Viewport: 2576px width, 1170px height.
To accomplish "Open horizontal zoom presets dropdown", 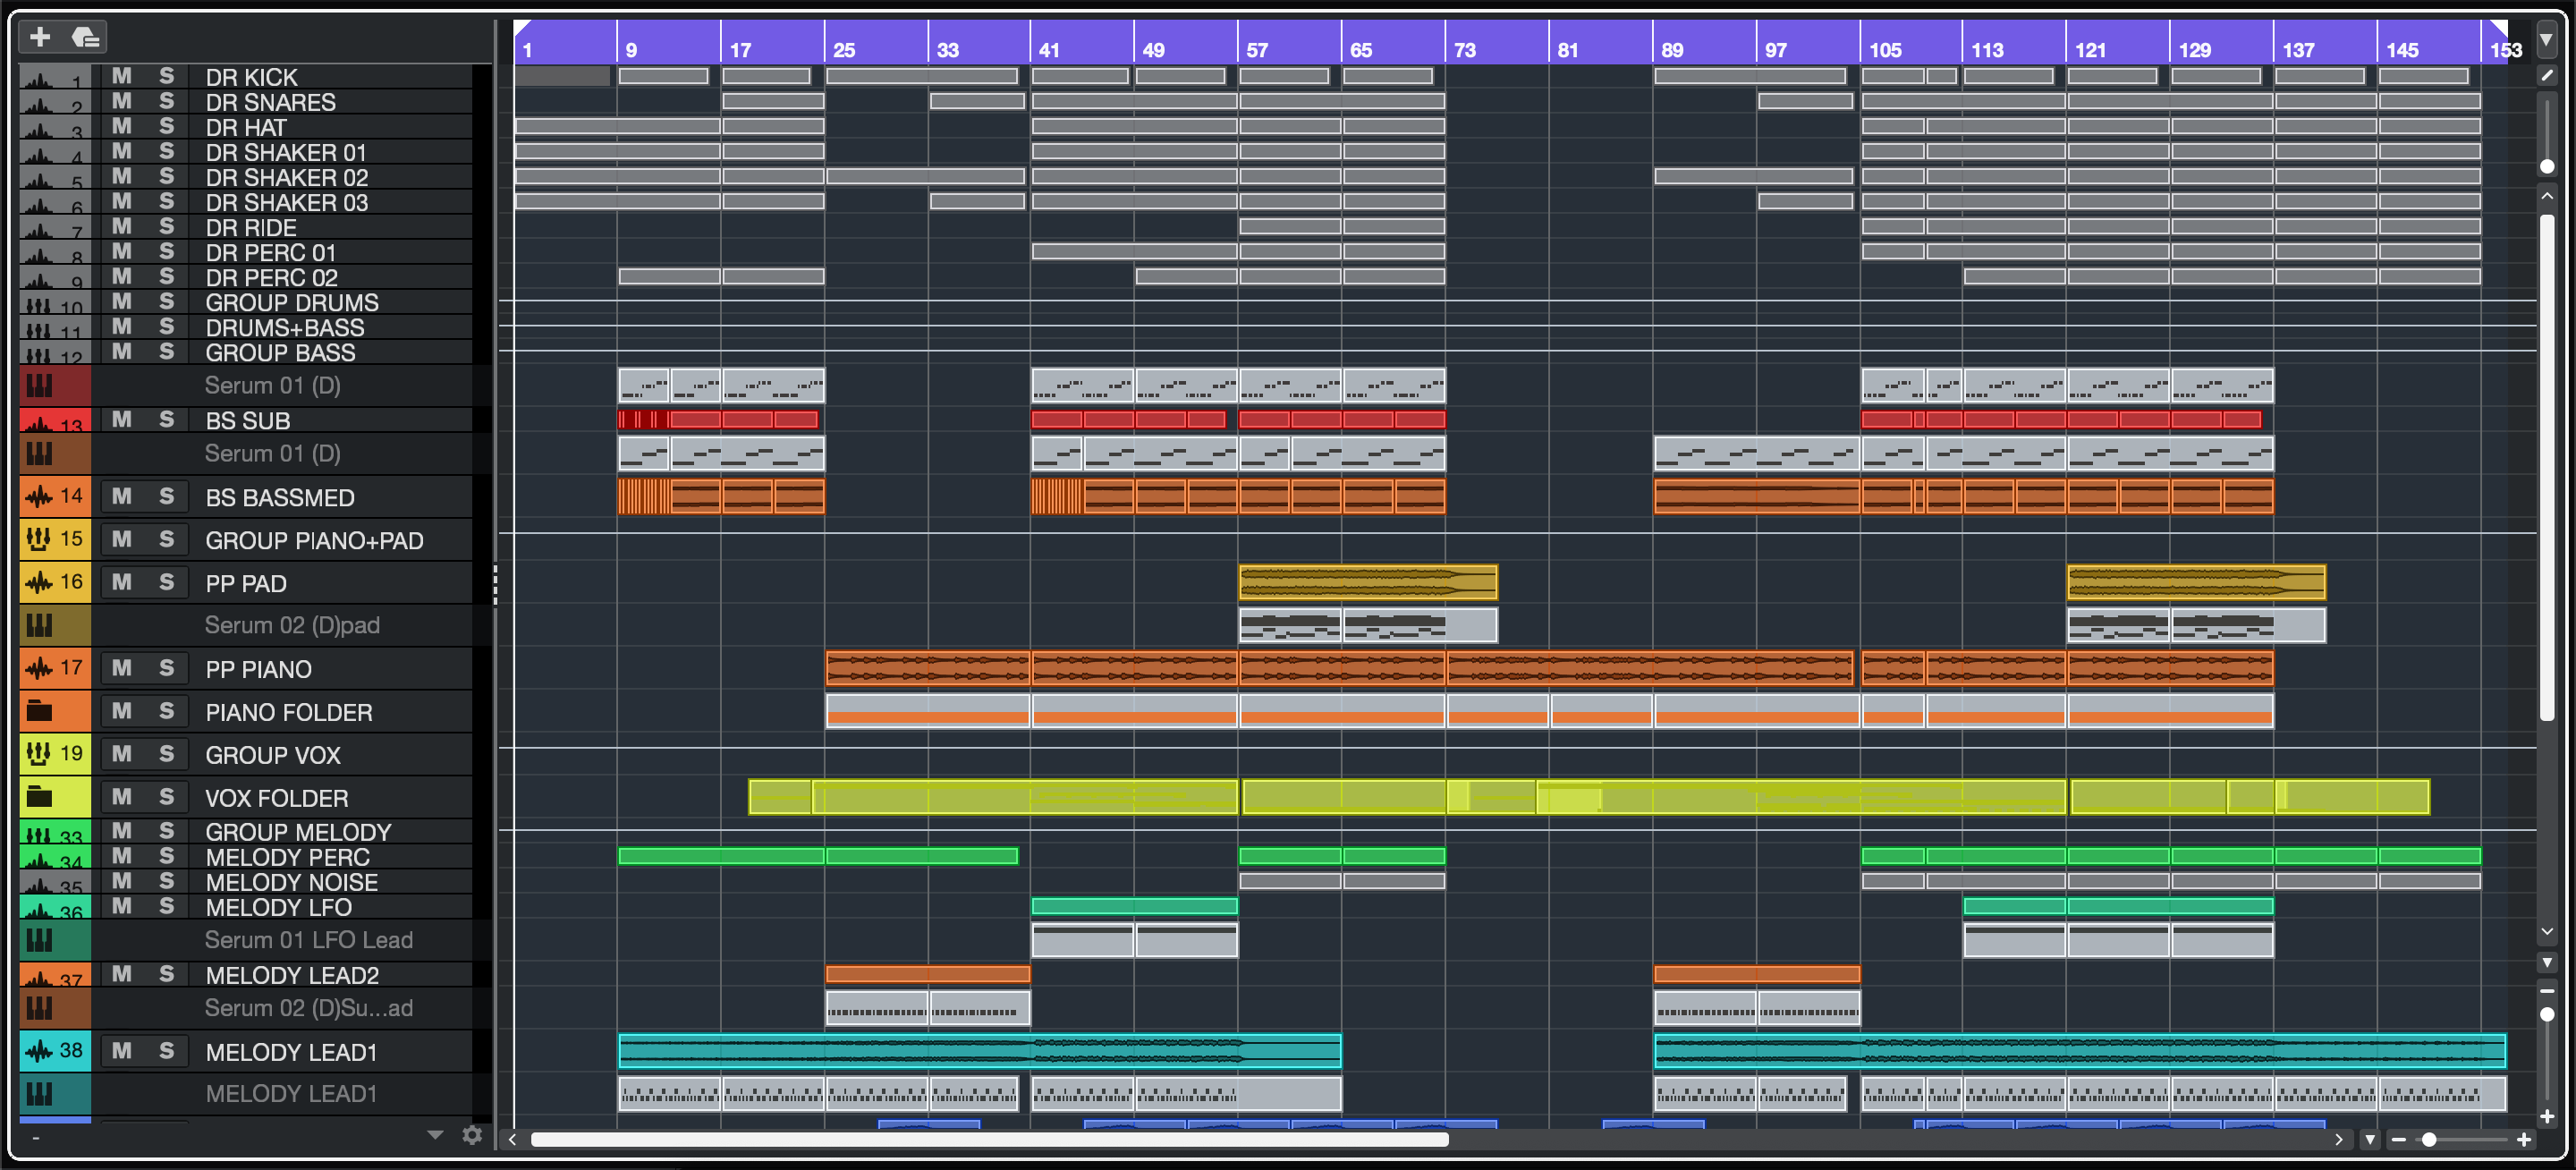I will pyautogui.click(x=2369, y=1139).
